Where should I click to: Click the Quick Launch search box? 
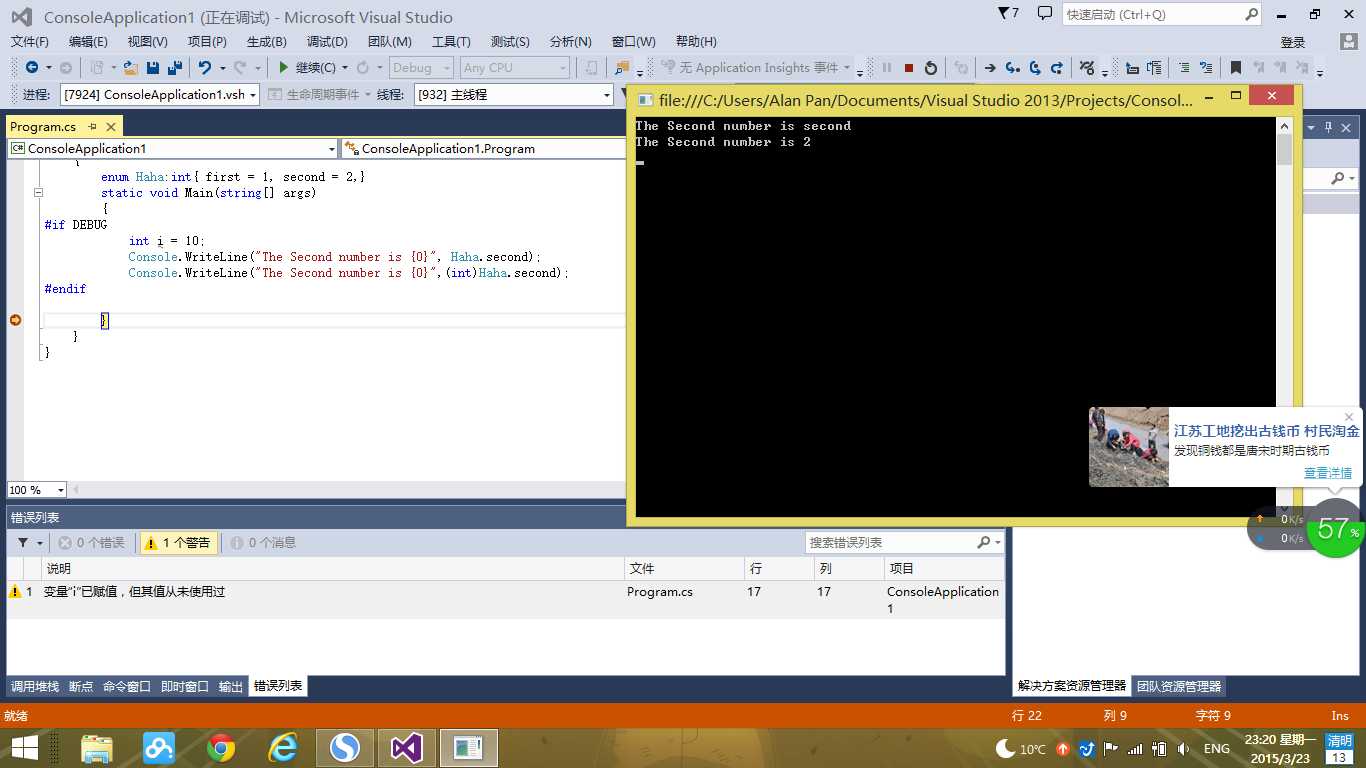(1161, 15)
